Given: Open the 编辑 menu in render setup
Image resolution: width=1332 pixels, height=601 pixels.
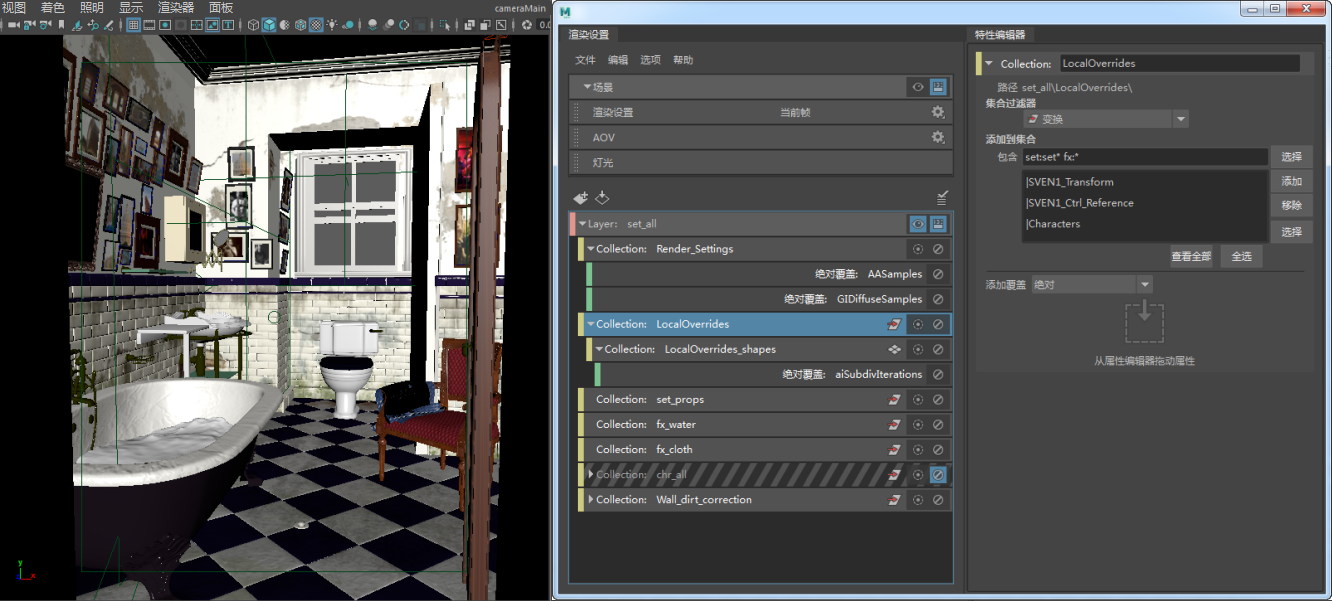Looking at the screenshot, I should pyautogui.click(x=618, y=60).
